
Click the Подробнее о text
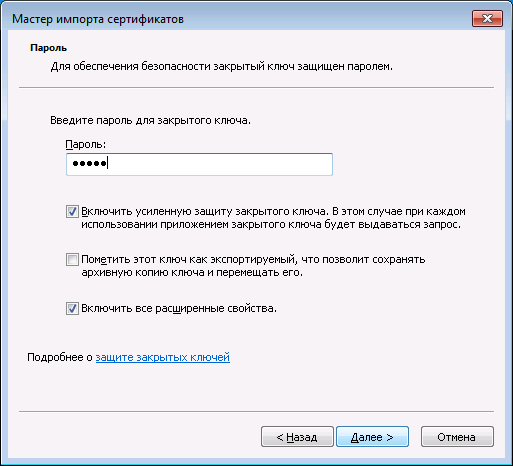60,357
